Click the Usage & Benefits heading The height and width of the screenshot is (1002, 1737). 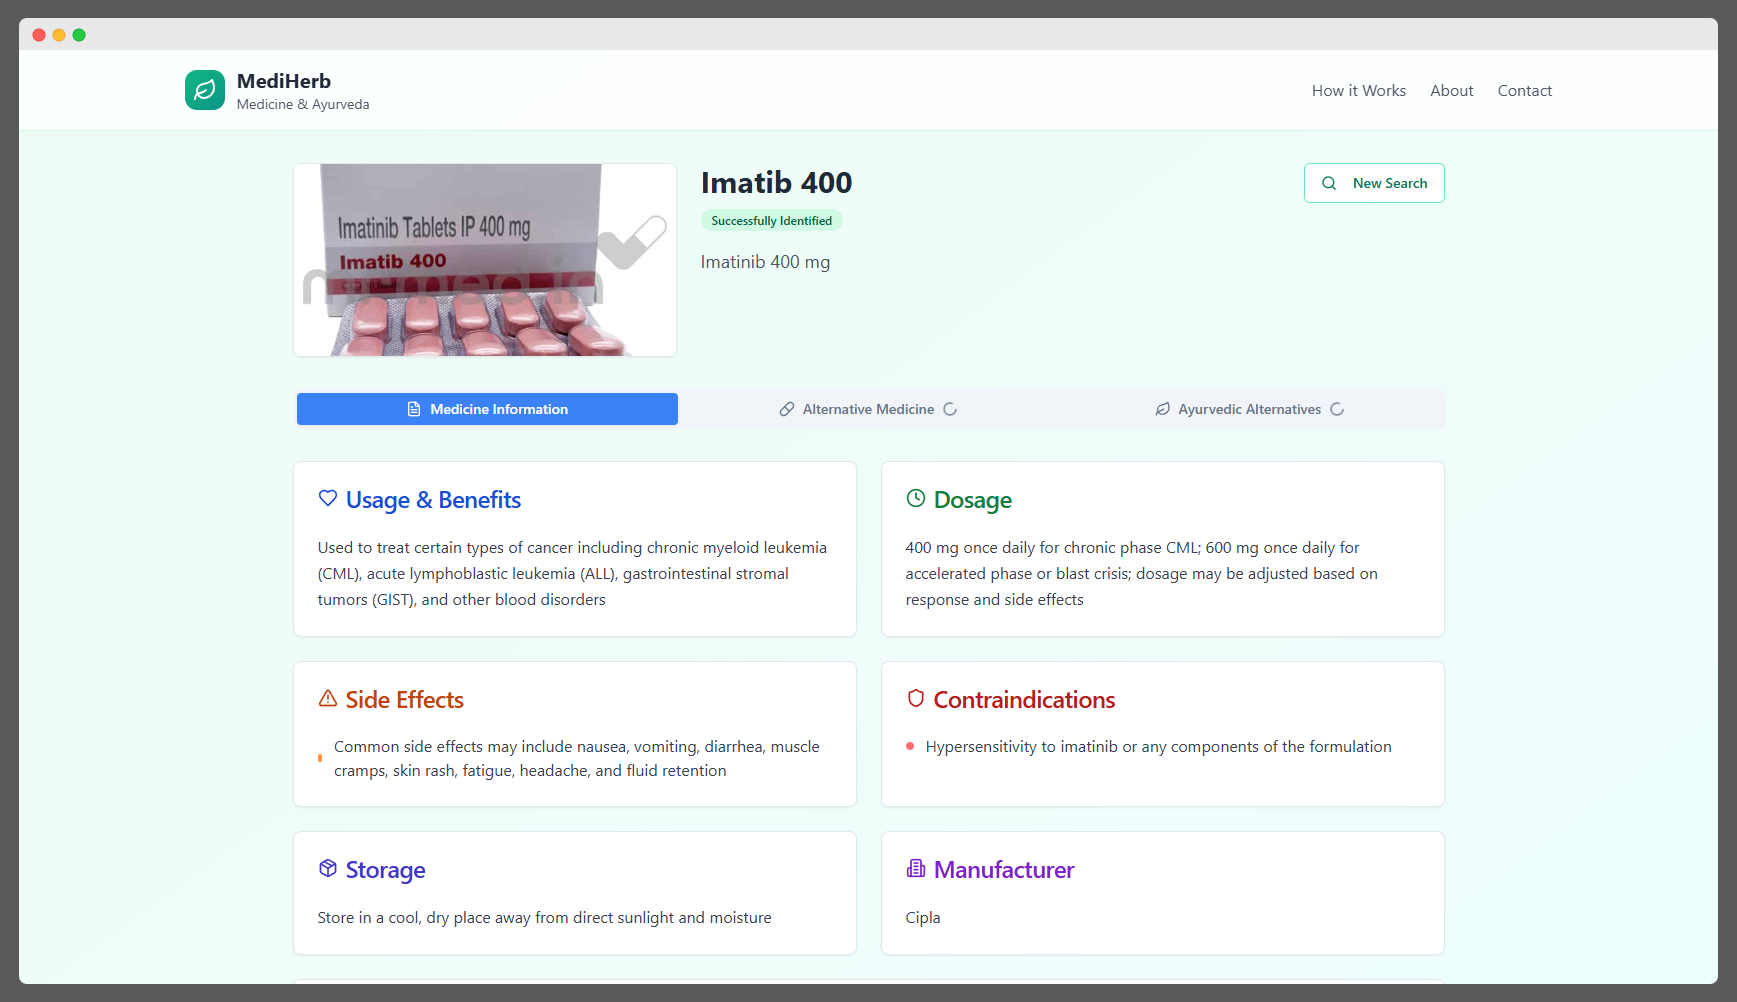click(433, 500)
